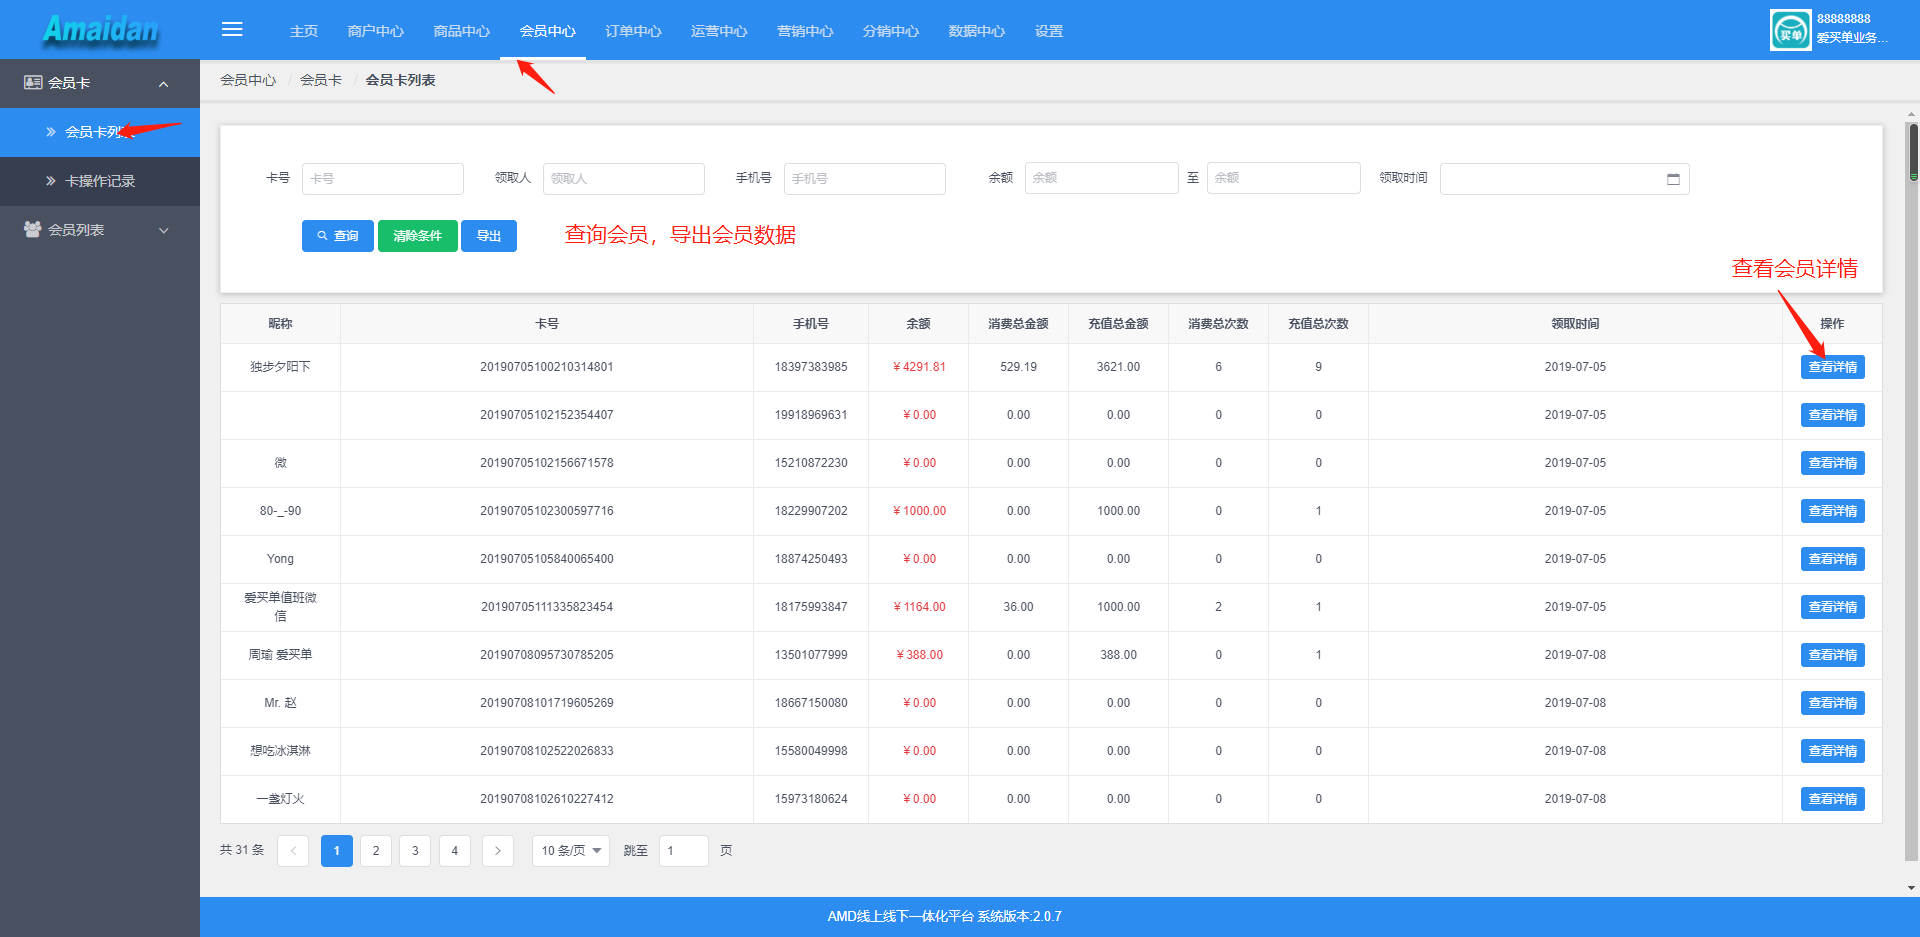Go to pagination page 4

pyautogui.click(x=455, y=851)
